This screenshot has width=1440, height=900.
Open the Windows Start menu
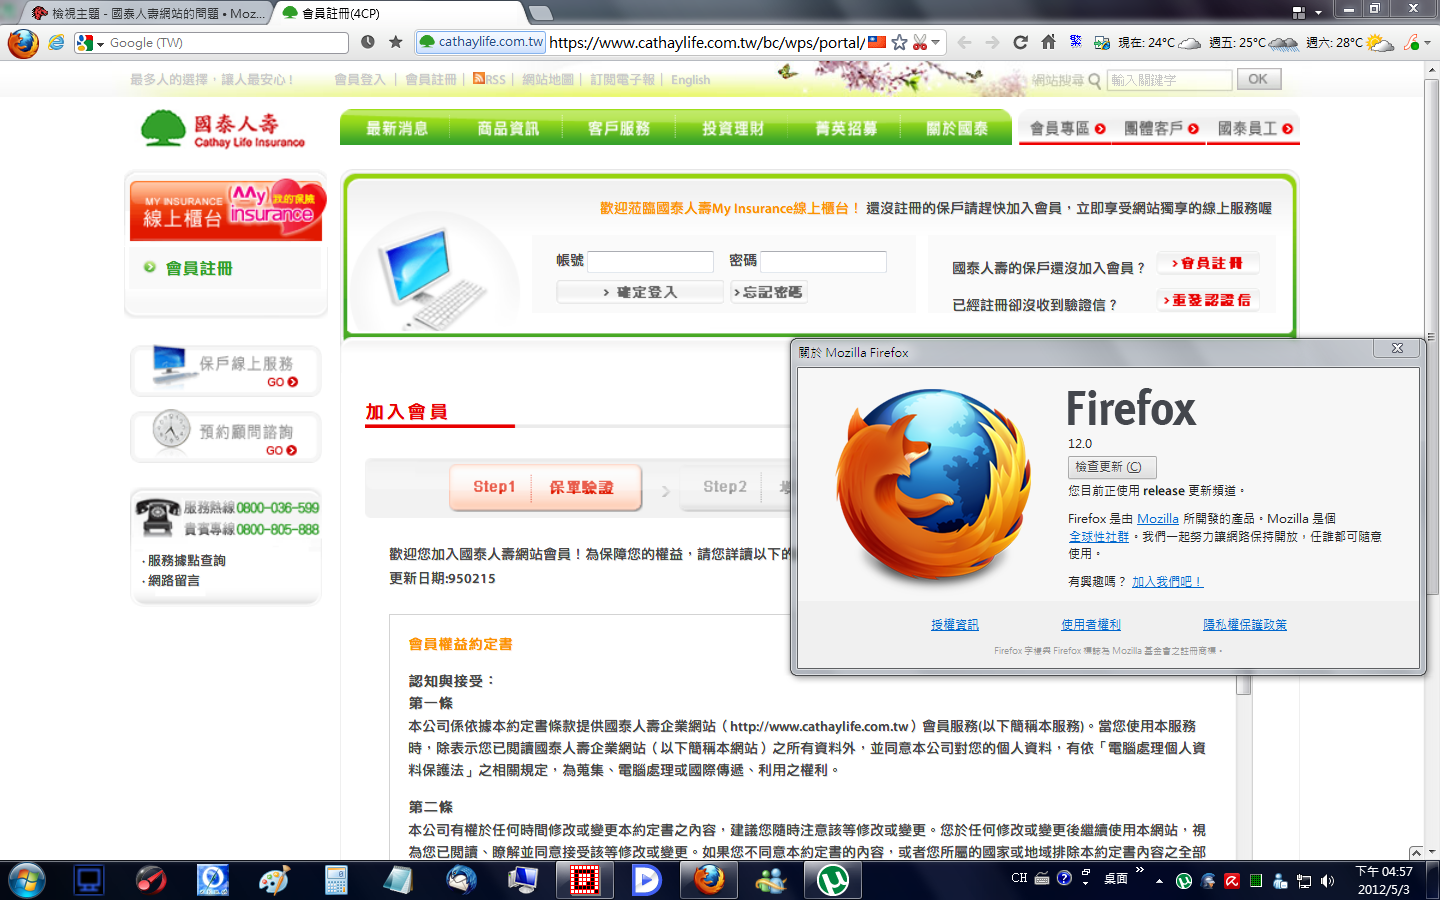coord(26,880)
